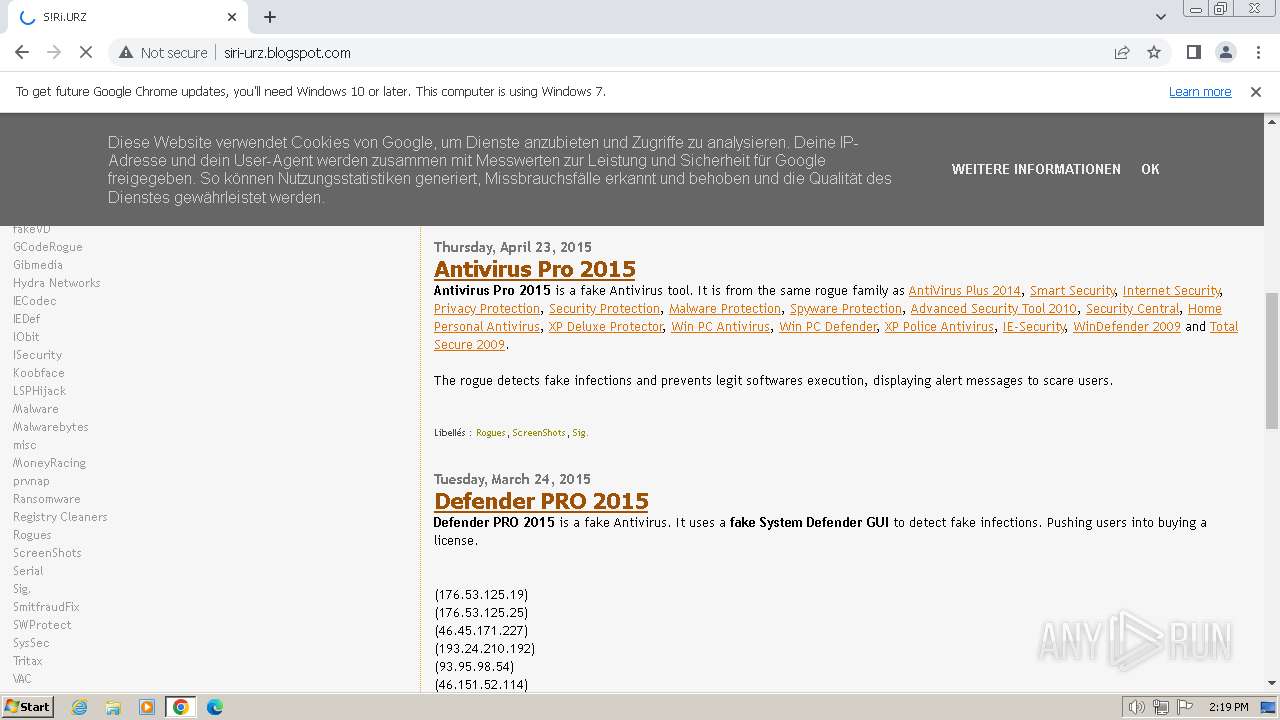Screen dimensions: 1280x720
Task: Close the SIRI.URZ tab
Action: (x=232, y=17)
